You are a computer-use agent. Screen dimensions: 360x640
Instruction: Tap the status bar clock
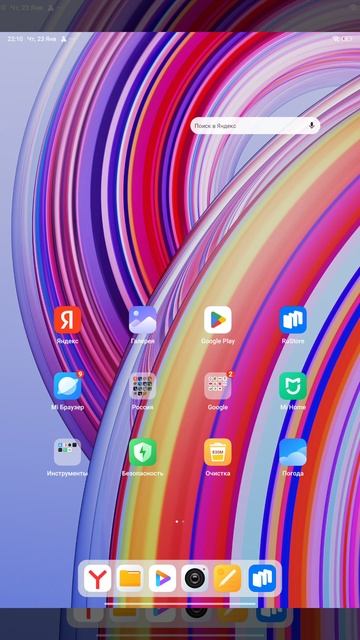point(15,39)
